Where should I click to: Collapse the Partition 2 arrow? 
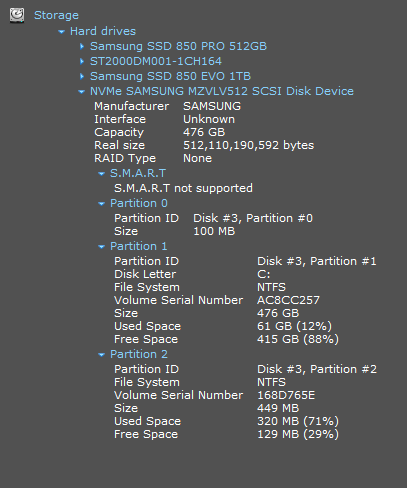click(101, 355)
